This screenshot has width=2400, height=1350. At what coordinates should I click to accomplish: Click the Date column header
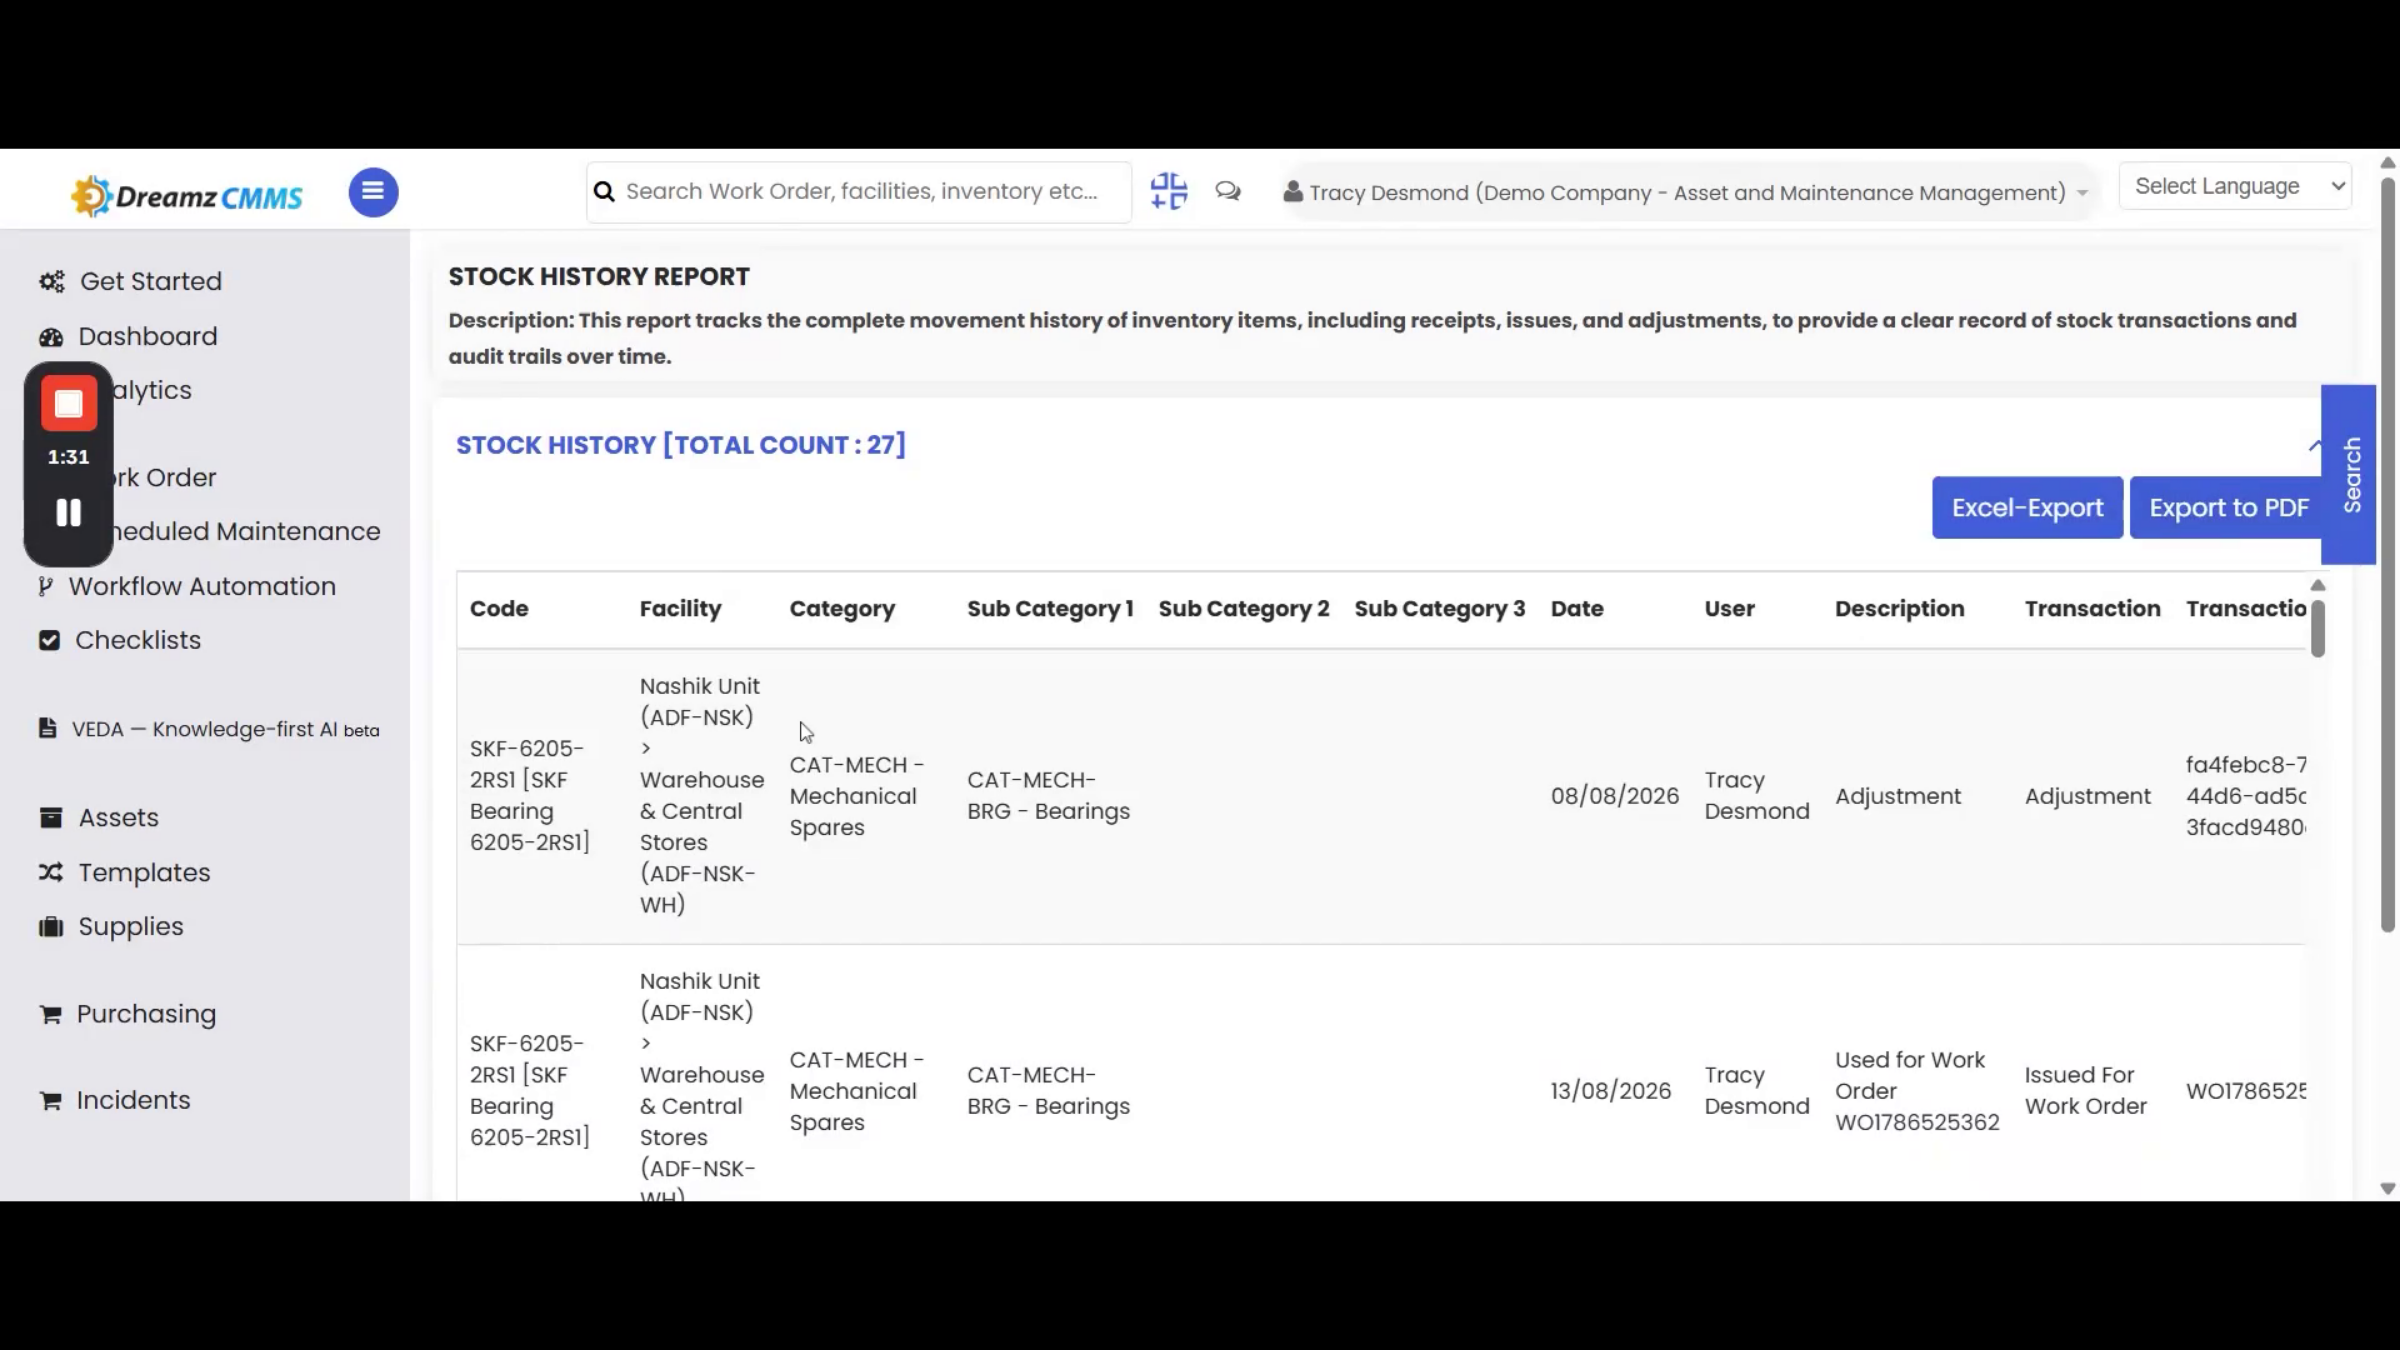click(x=1577, y=609)
